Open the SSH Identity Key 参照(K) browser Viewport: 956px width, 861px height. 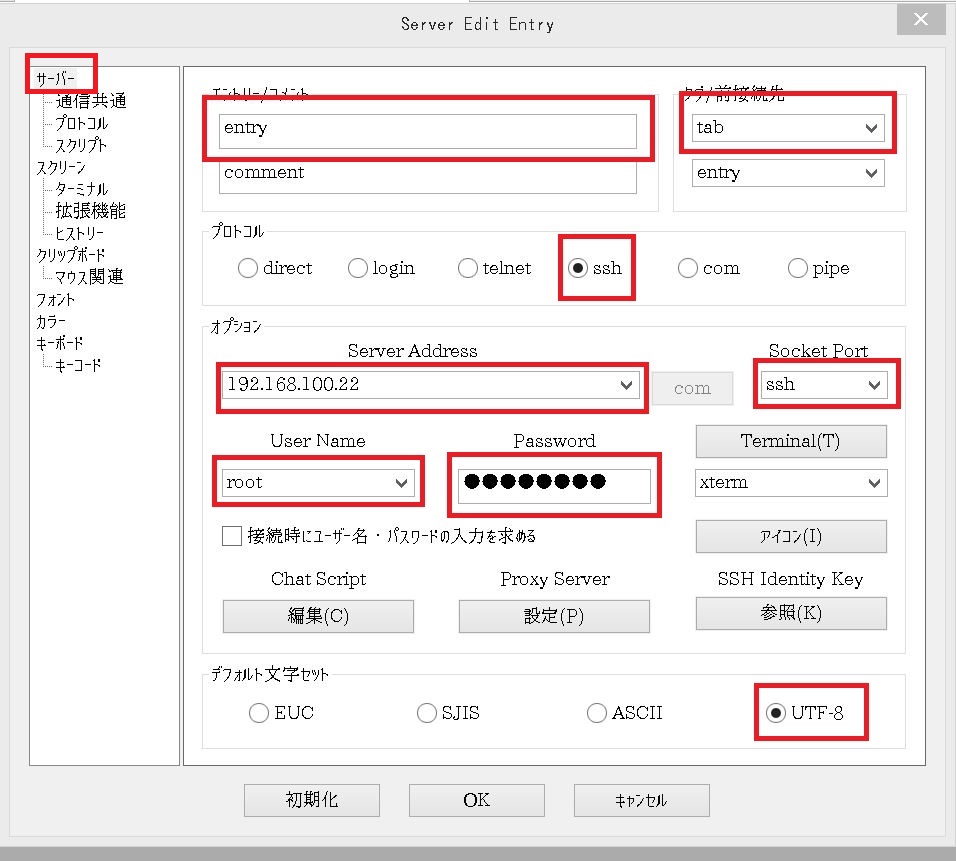click(790, 613)
